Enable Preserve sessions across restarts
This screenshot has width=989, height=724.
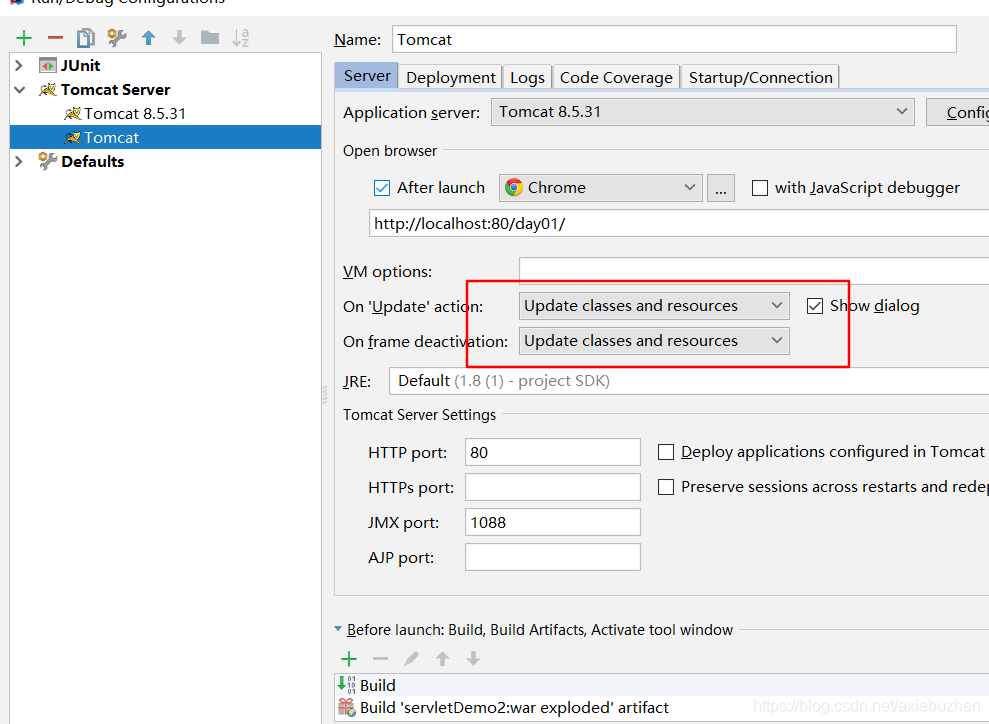tap(665, 487)
